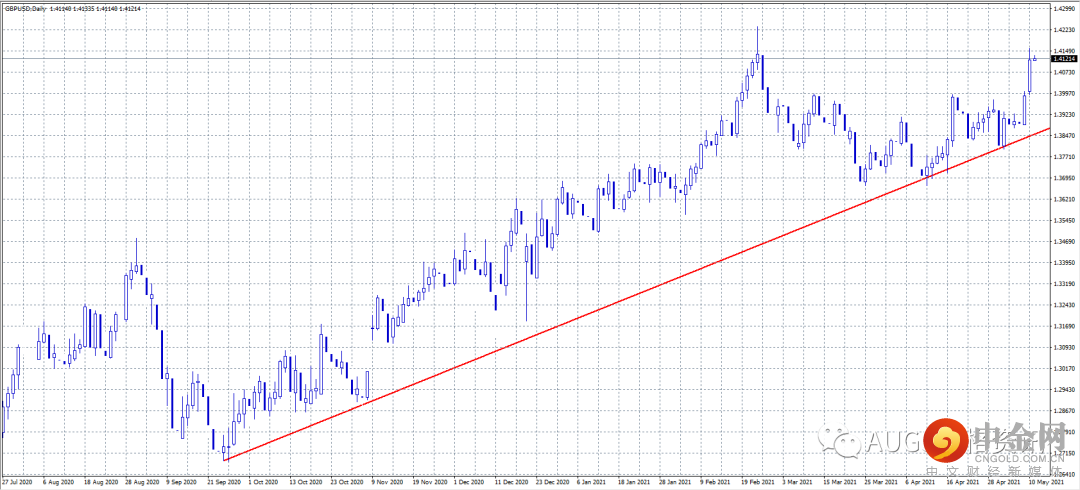Screen dimensions: 1080x490
Task: Click the 1.36950 price axis label
Action: 1065,178
